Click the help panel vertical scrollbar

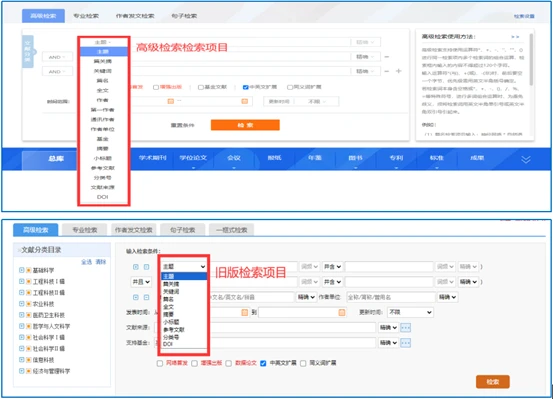[531, 59]
